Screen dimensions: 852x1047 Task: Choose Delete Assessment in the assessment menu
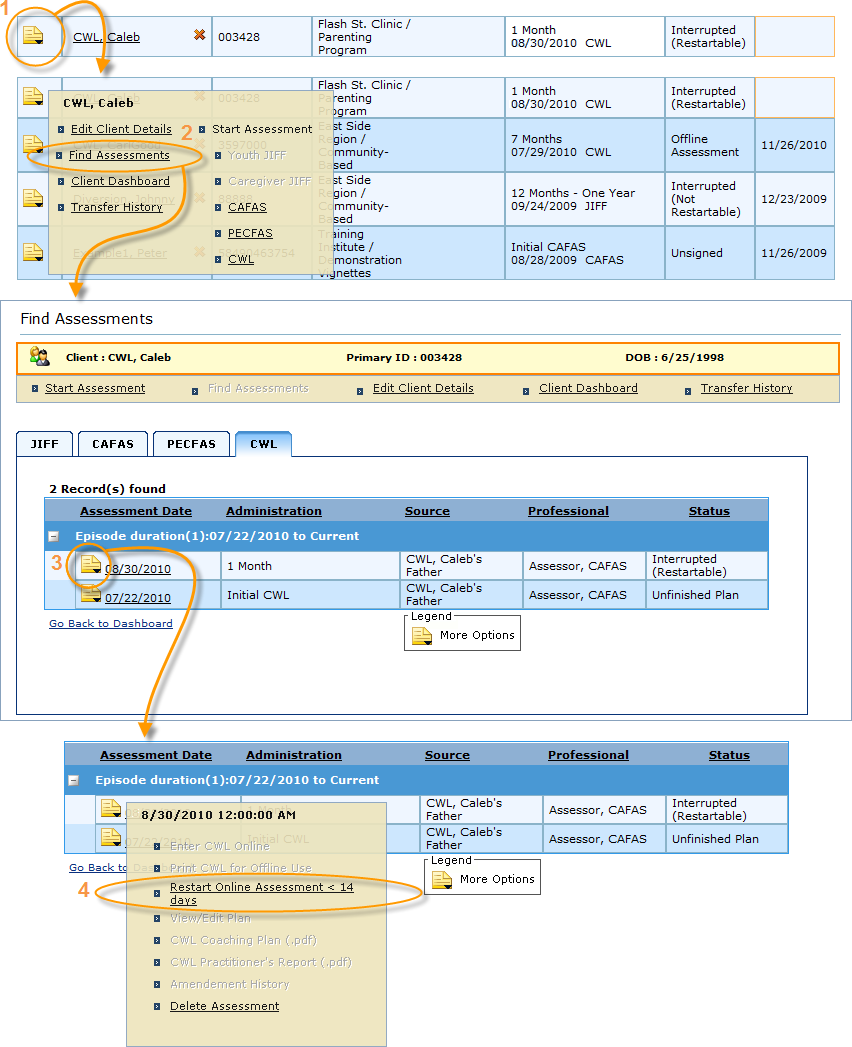click(224, 1006)
